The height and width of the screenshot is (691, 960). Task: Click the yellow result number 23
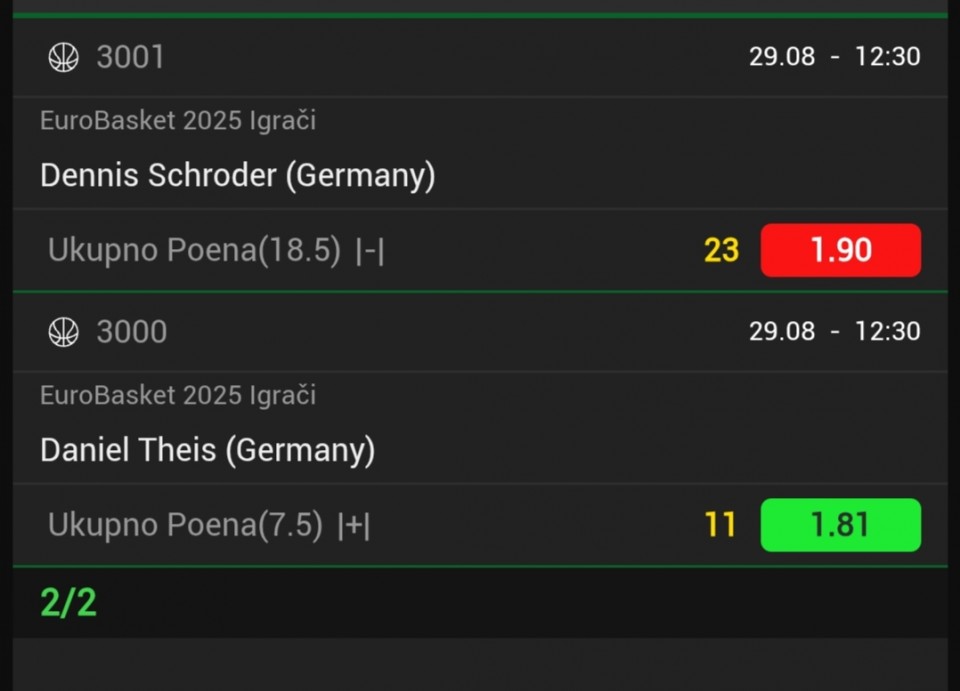(x=722, y=250)
